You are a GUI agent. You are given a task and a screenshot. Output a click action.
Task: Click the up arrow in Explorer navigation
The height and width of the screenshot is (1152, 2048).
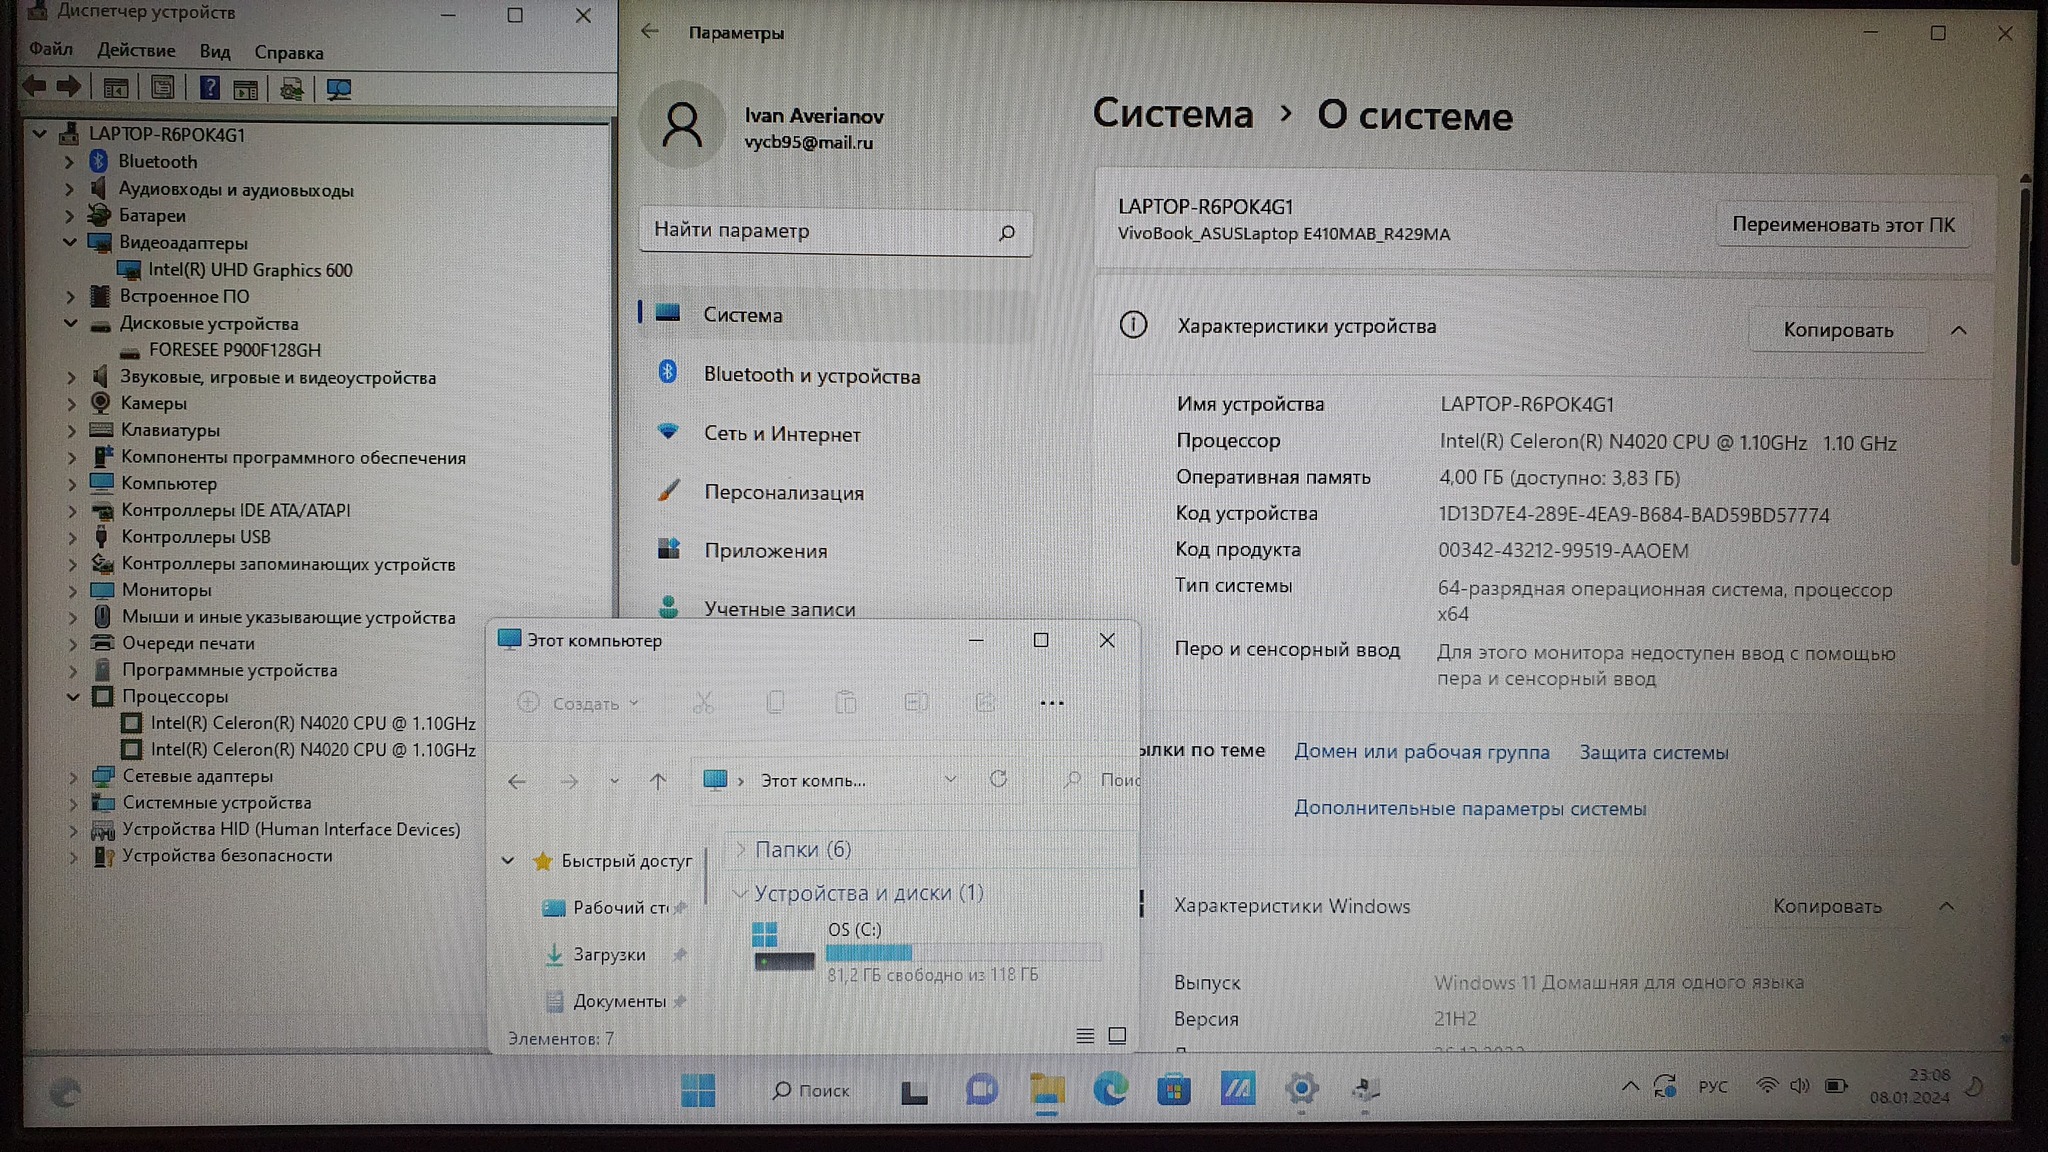pos(657,781)
